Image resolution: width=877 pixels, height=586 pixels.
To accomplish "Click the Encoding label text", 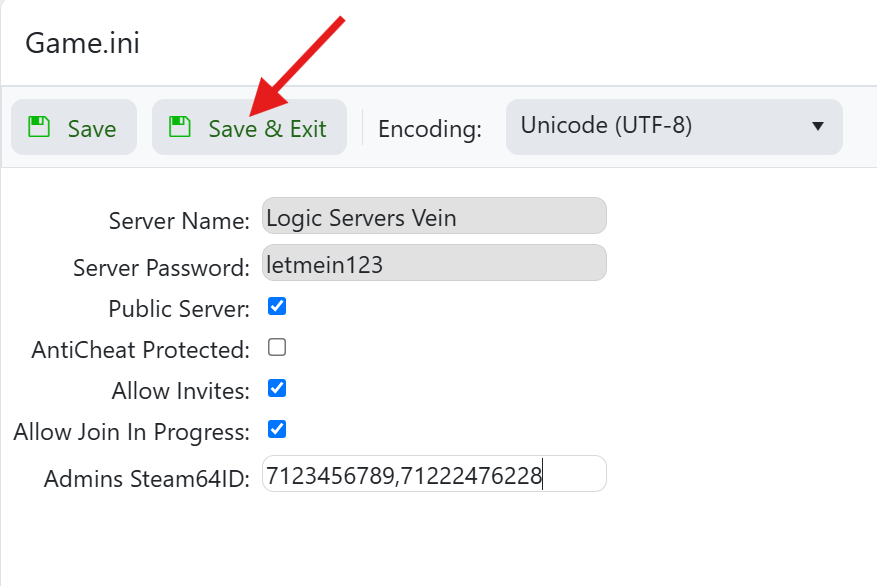I will (430, 129).
